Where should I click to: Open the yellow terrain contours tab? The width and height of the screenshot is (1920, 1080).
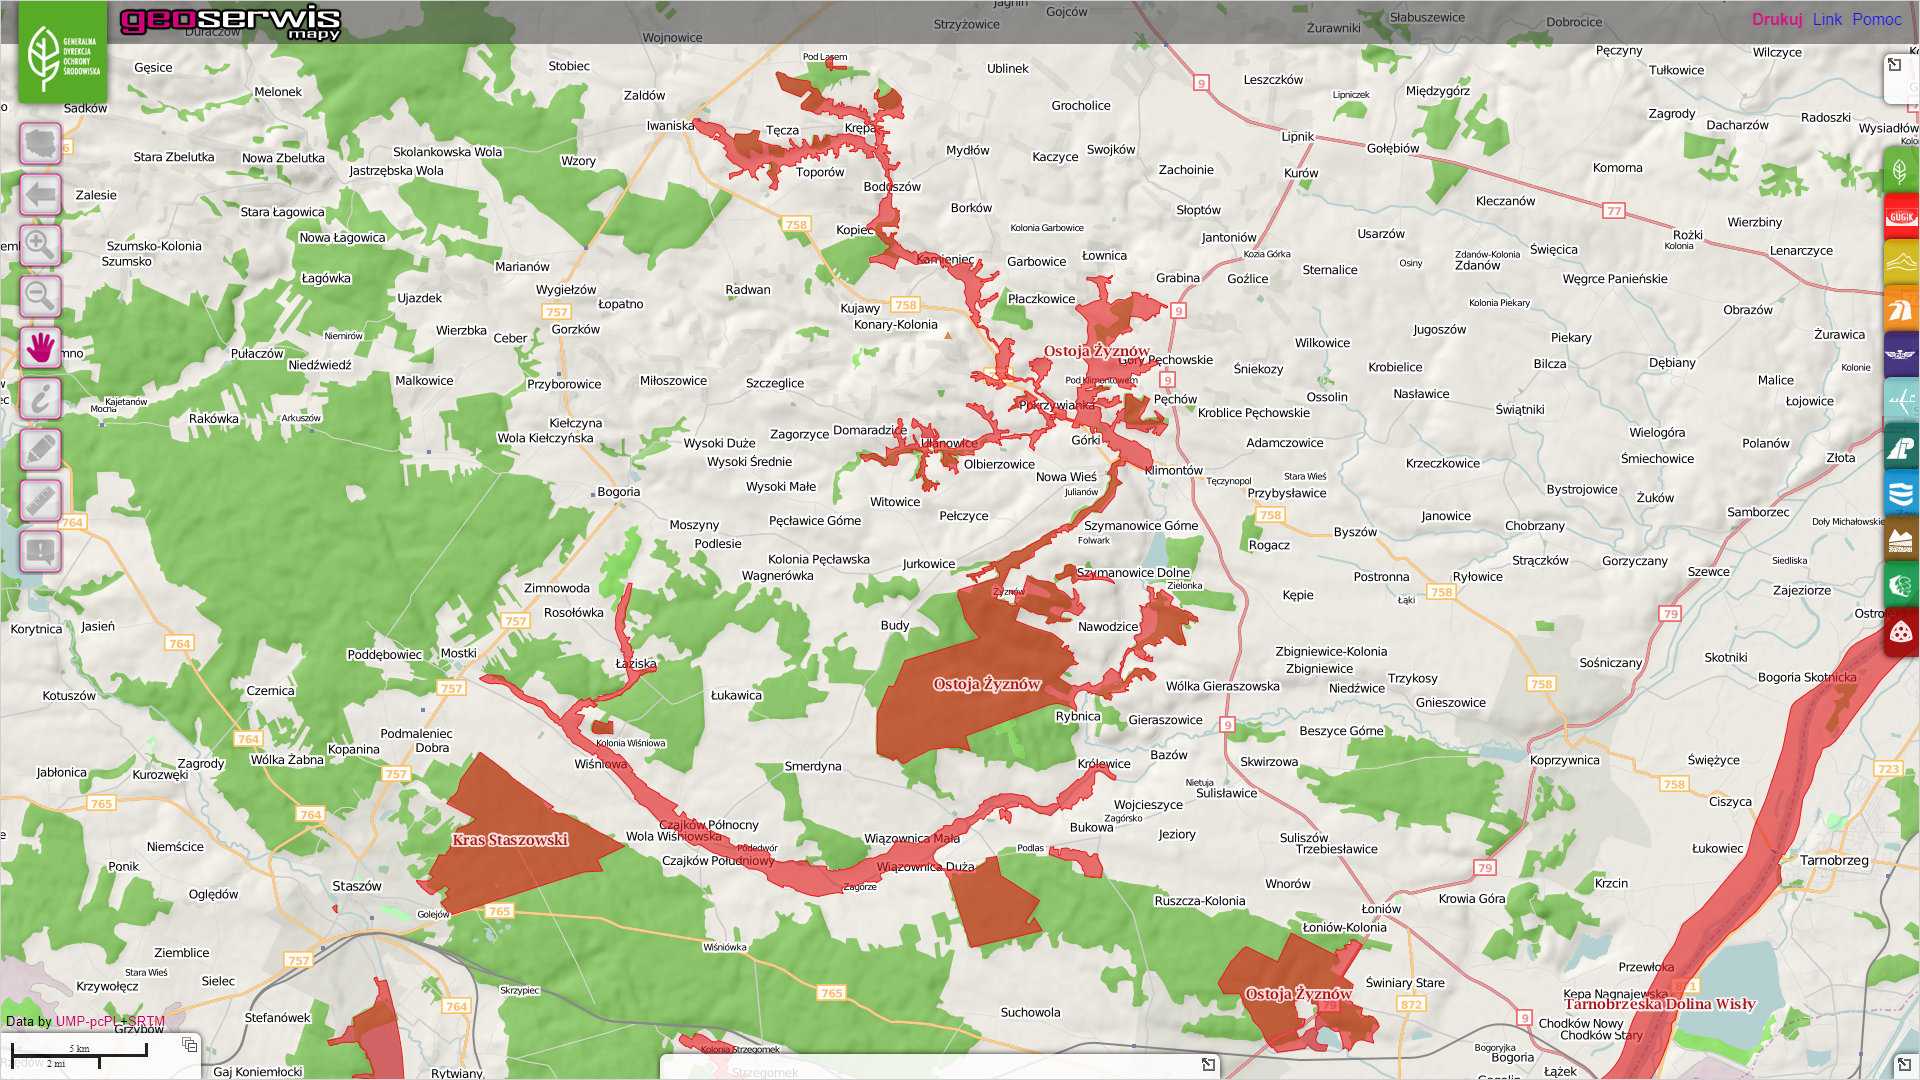1901,263
